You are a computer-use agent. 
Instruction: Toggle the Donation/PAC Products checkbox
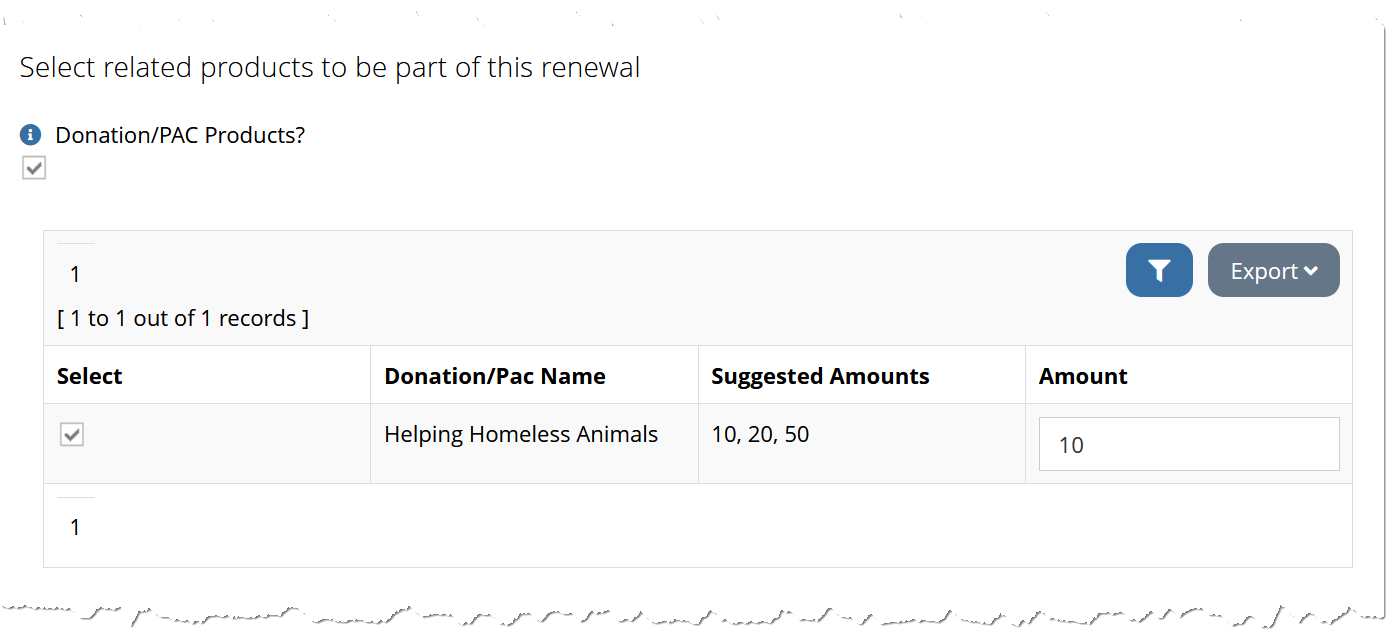click(x=34, y=169)
